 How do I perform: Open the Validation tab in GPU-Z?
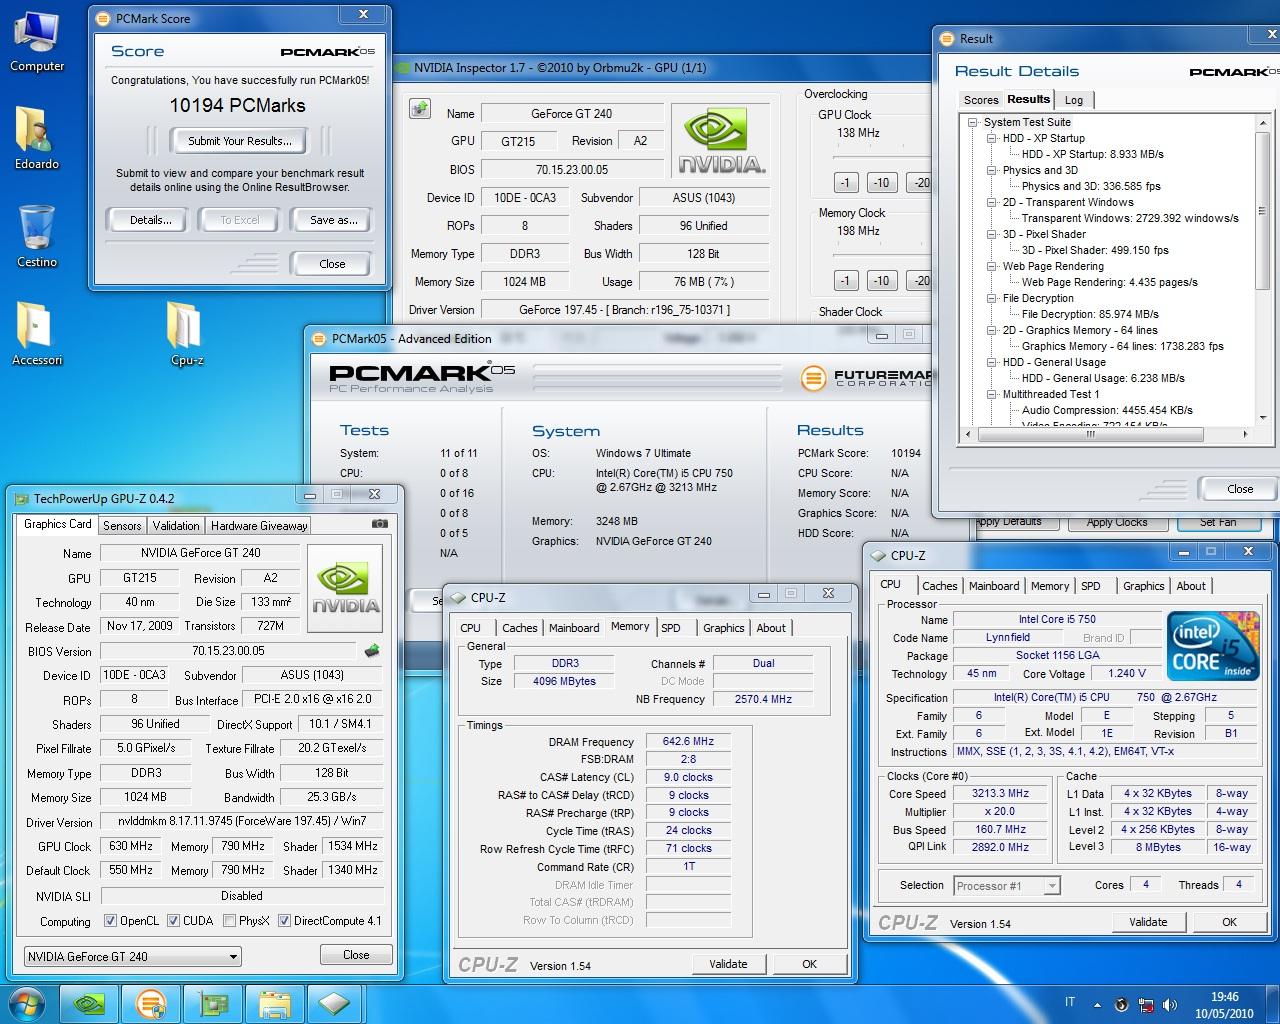tap(176, 526)
